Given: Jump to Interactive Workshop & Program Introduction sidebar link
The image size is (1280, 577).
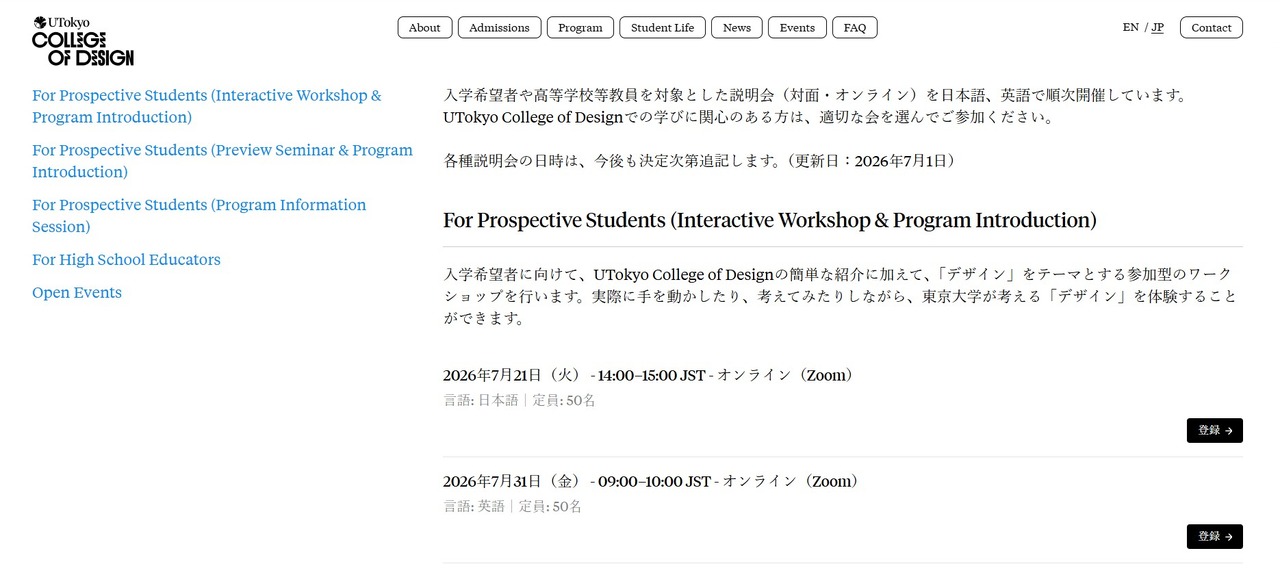Looking at the screenshot, I should [207, 106].
